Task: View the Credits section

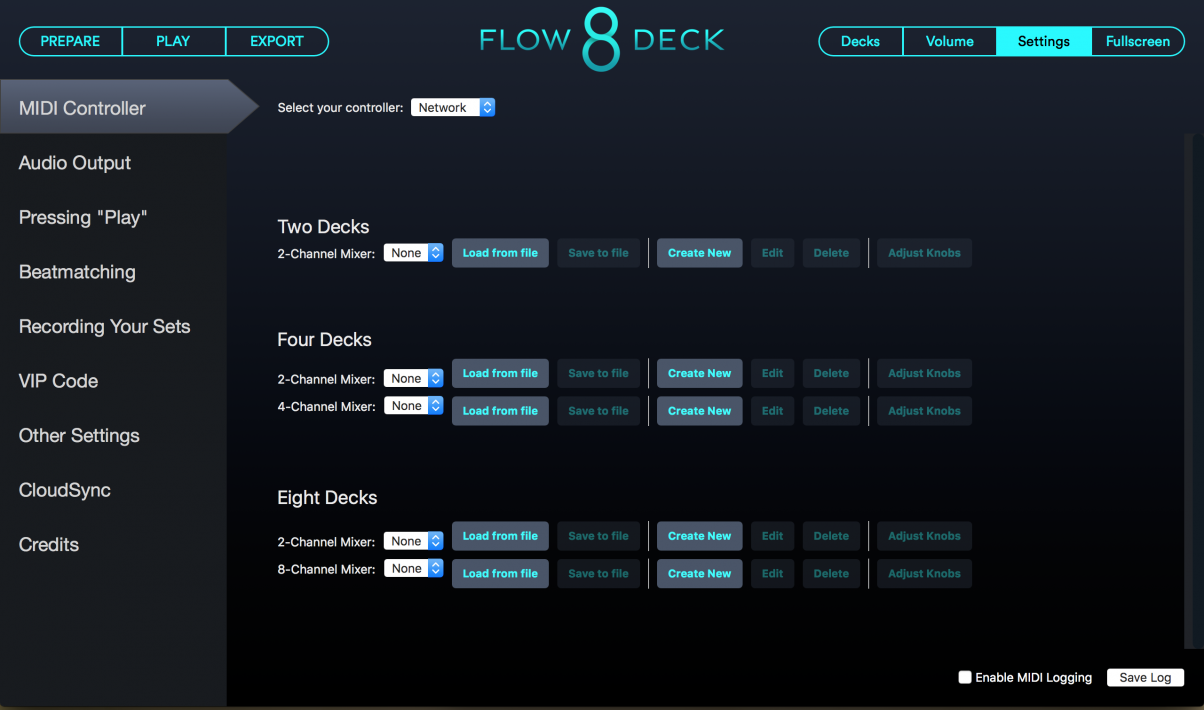Action: [x=49, y=544]
